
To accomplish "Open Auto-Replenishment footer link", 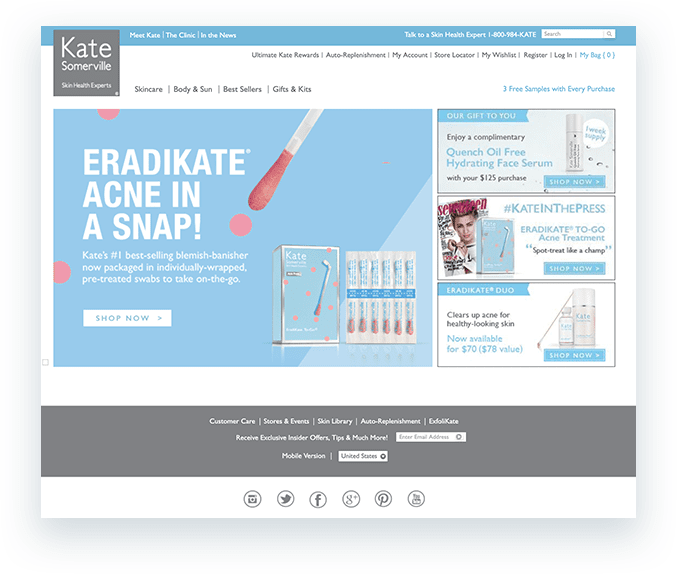I will tap(390, 421).
